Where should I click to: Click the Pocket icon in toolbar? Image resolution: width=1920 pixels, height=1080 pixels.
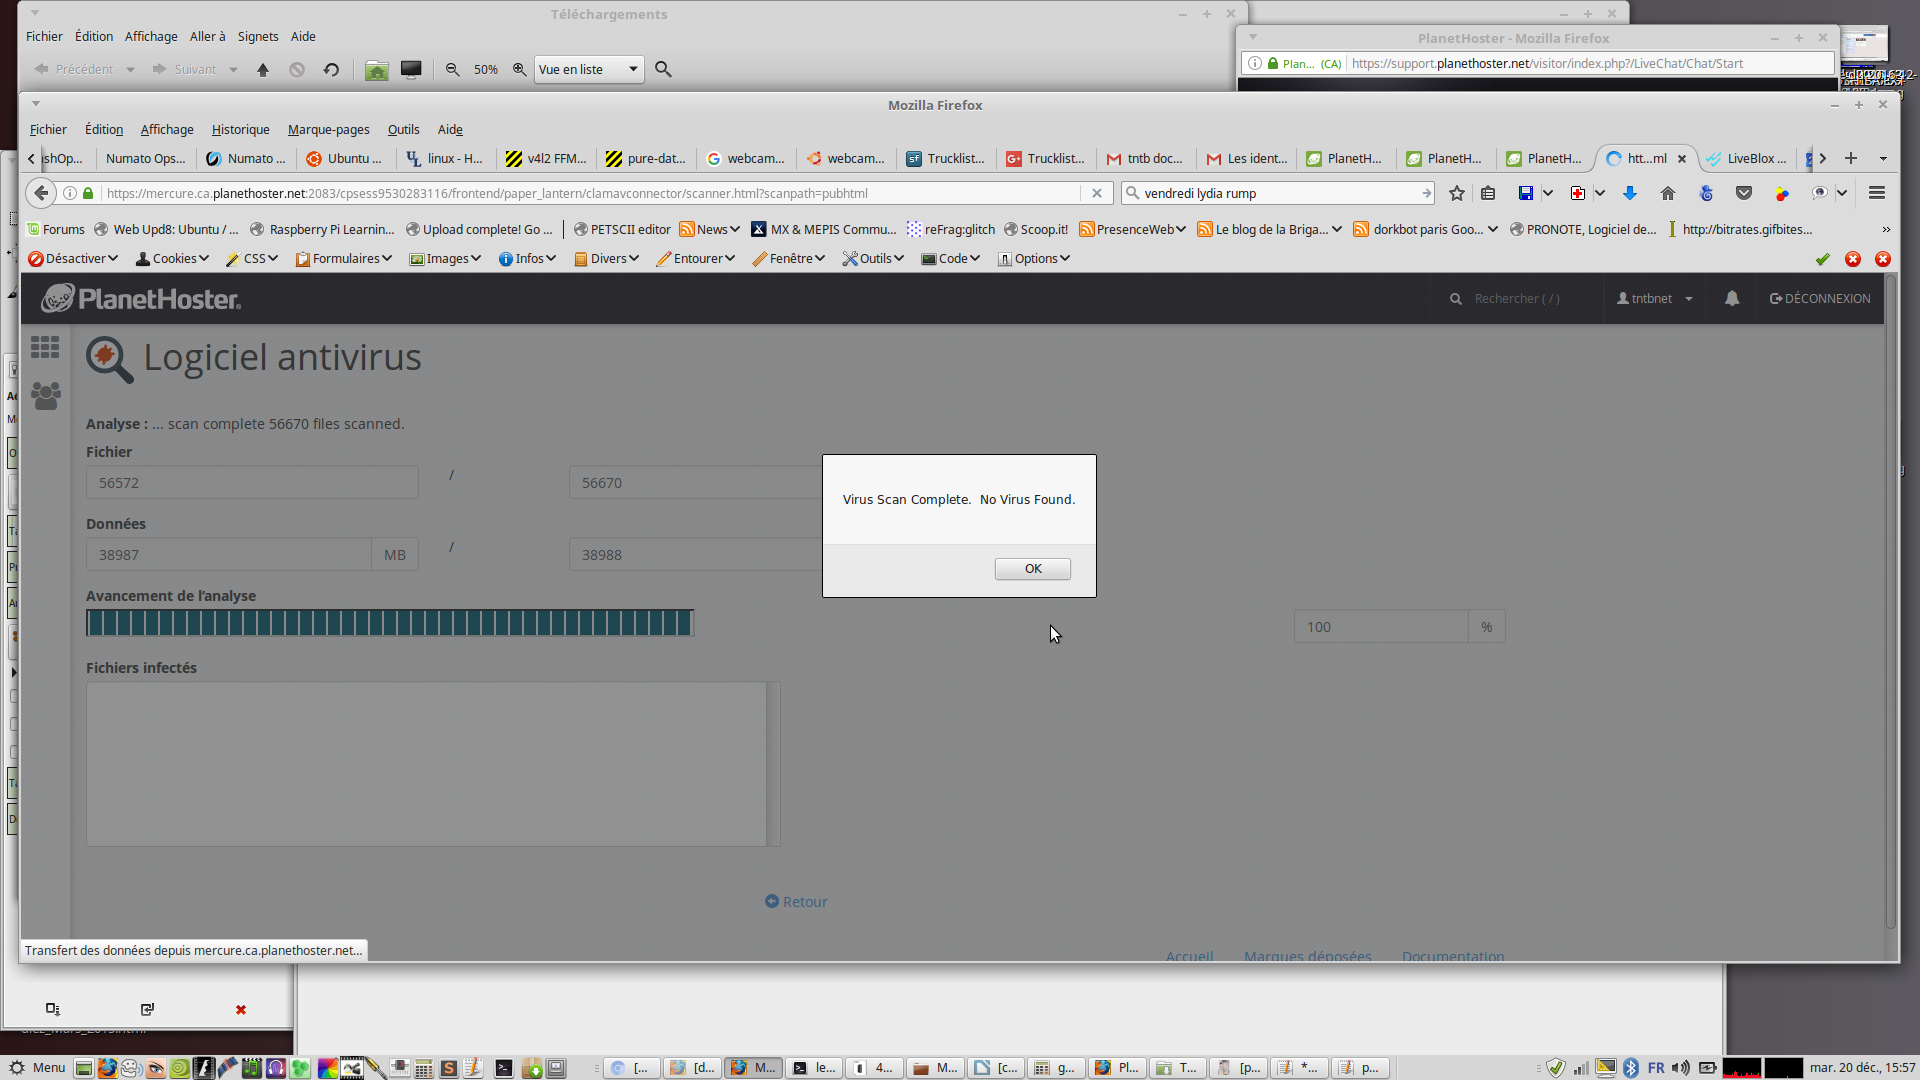[1743, 193]
